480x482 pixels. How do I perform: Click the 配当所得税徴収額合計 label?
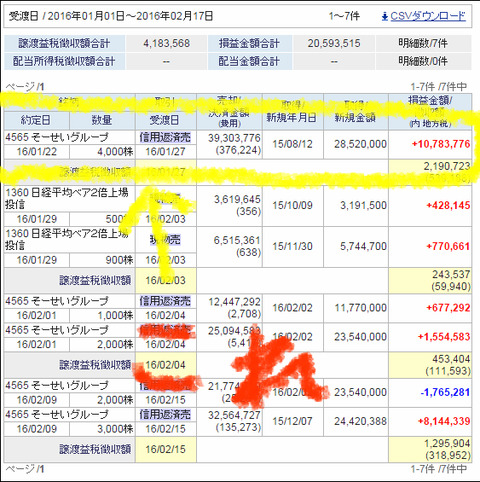point(64,61)
